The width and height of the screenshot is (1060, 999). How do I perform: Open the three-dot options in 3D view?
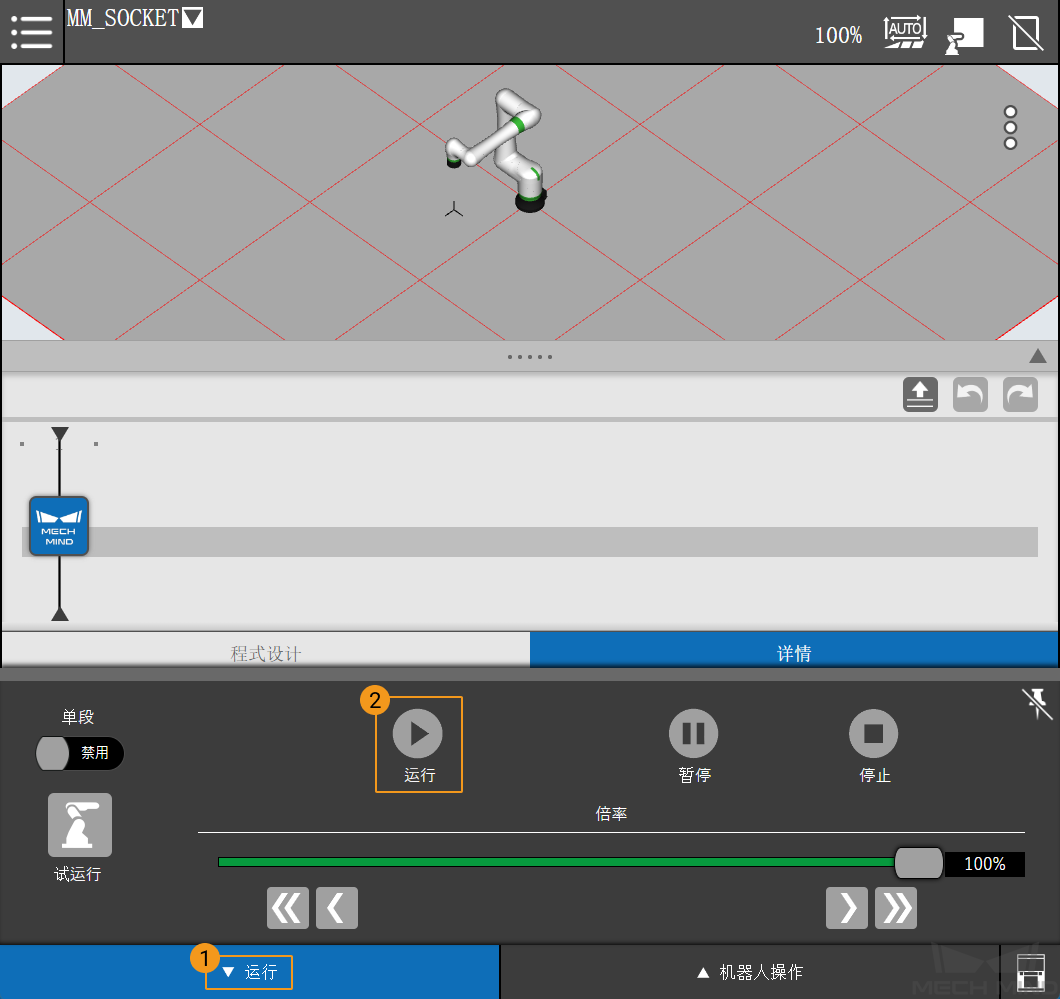pos(1010,127)
